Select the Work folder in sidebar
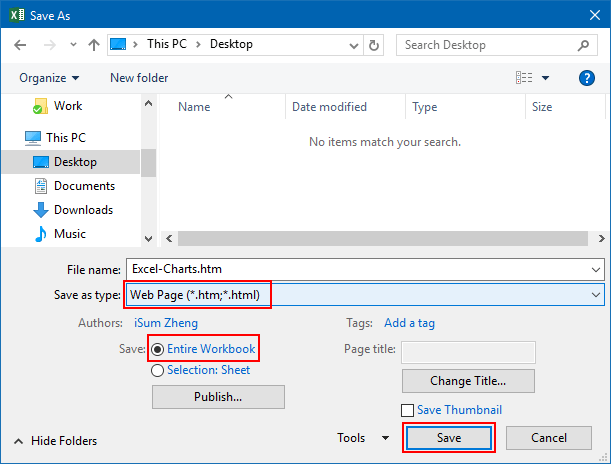Screen dimensions: 611x464 [68, 106]
